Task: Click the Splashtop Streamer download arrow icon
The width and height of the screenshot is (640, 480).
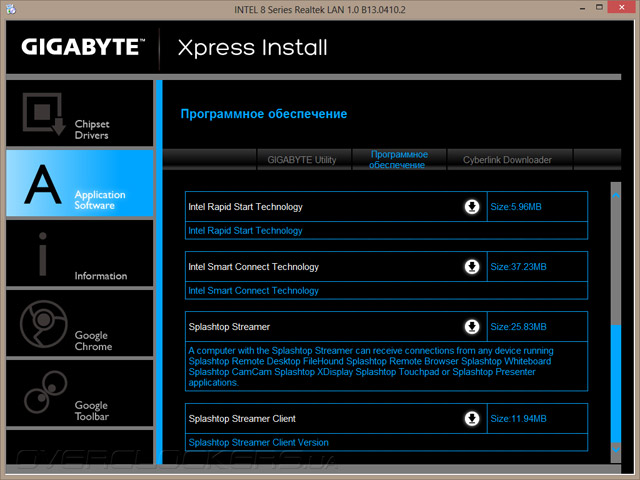Action: (x=472, y=327)
